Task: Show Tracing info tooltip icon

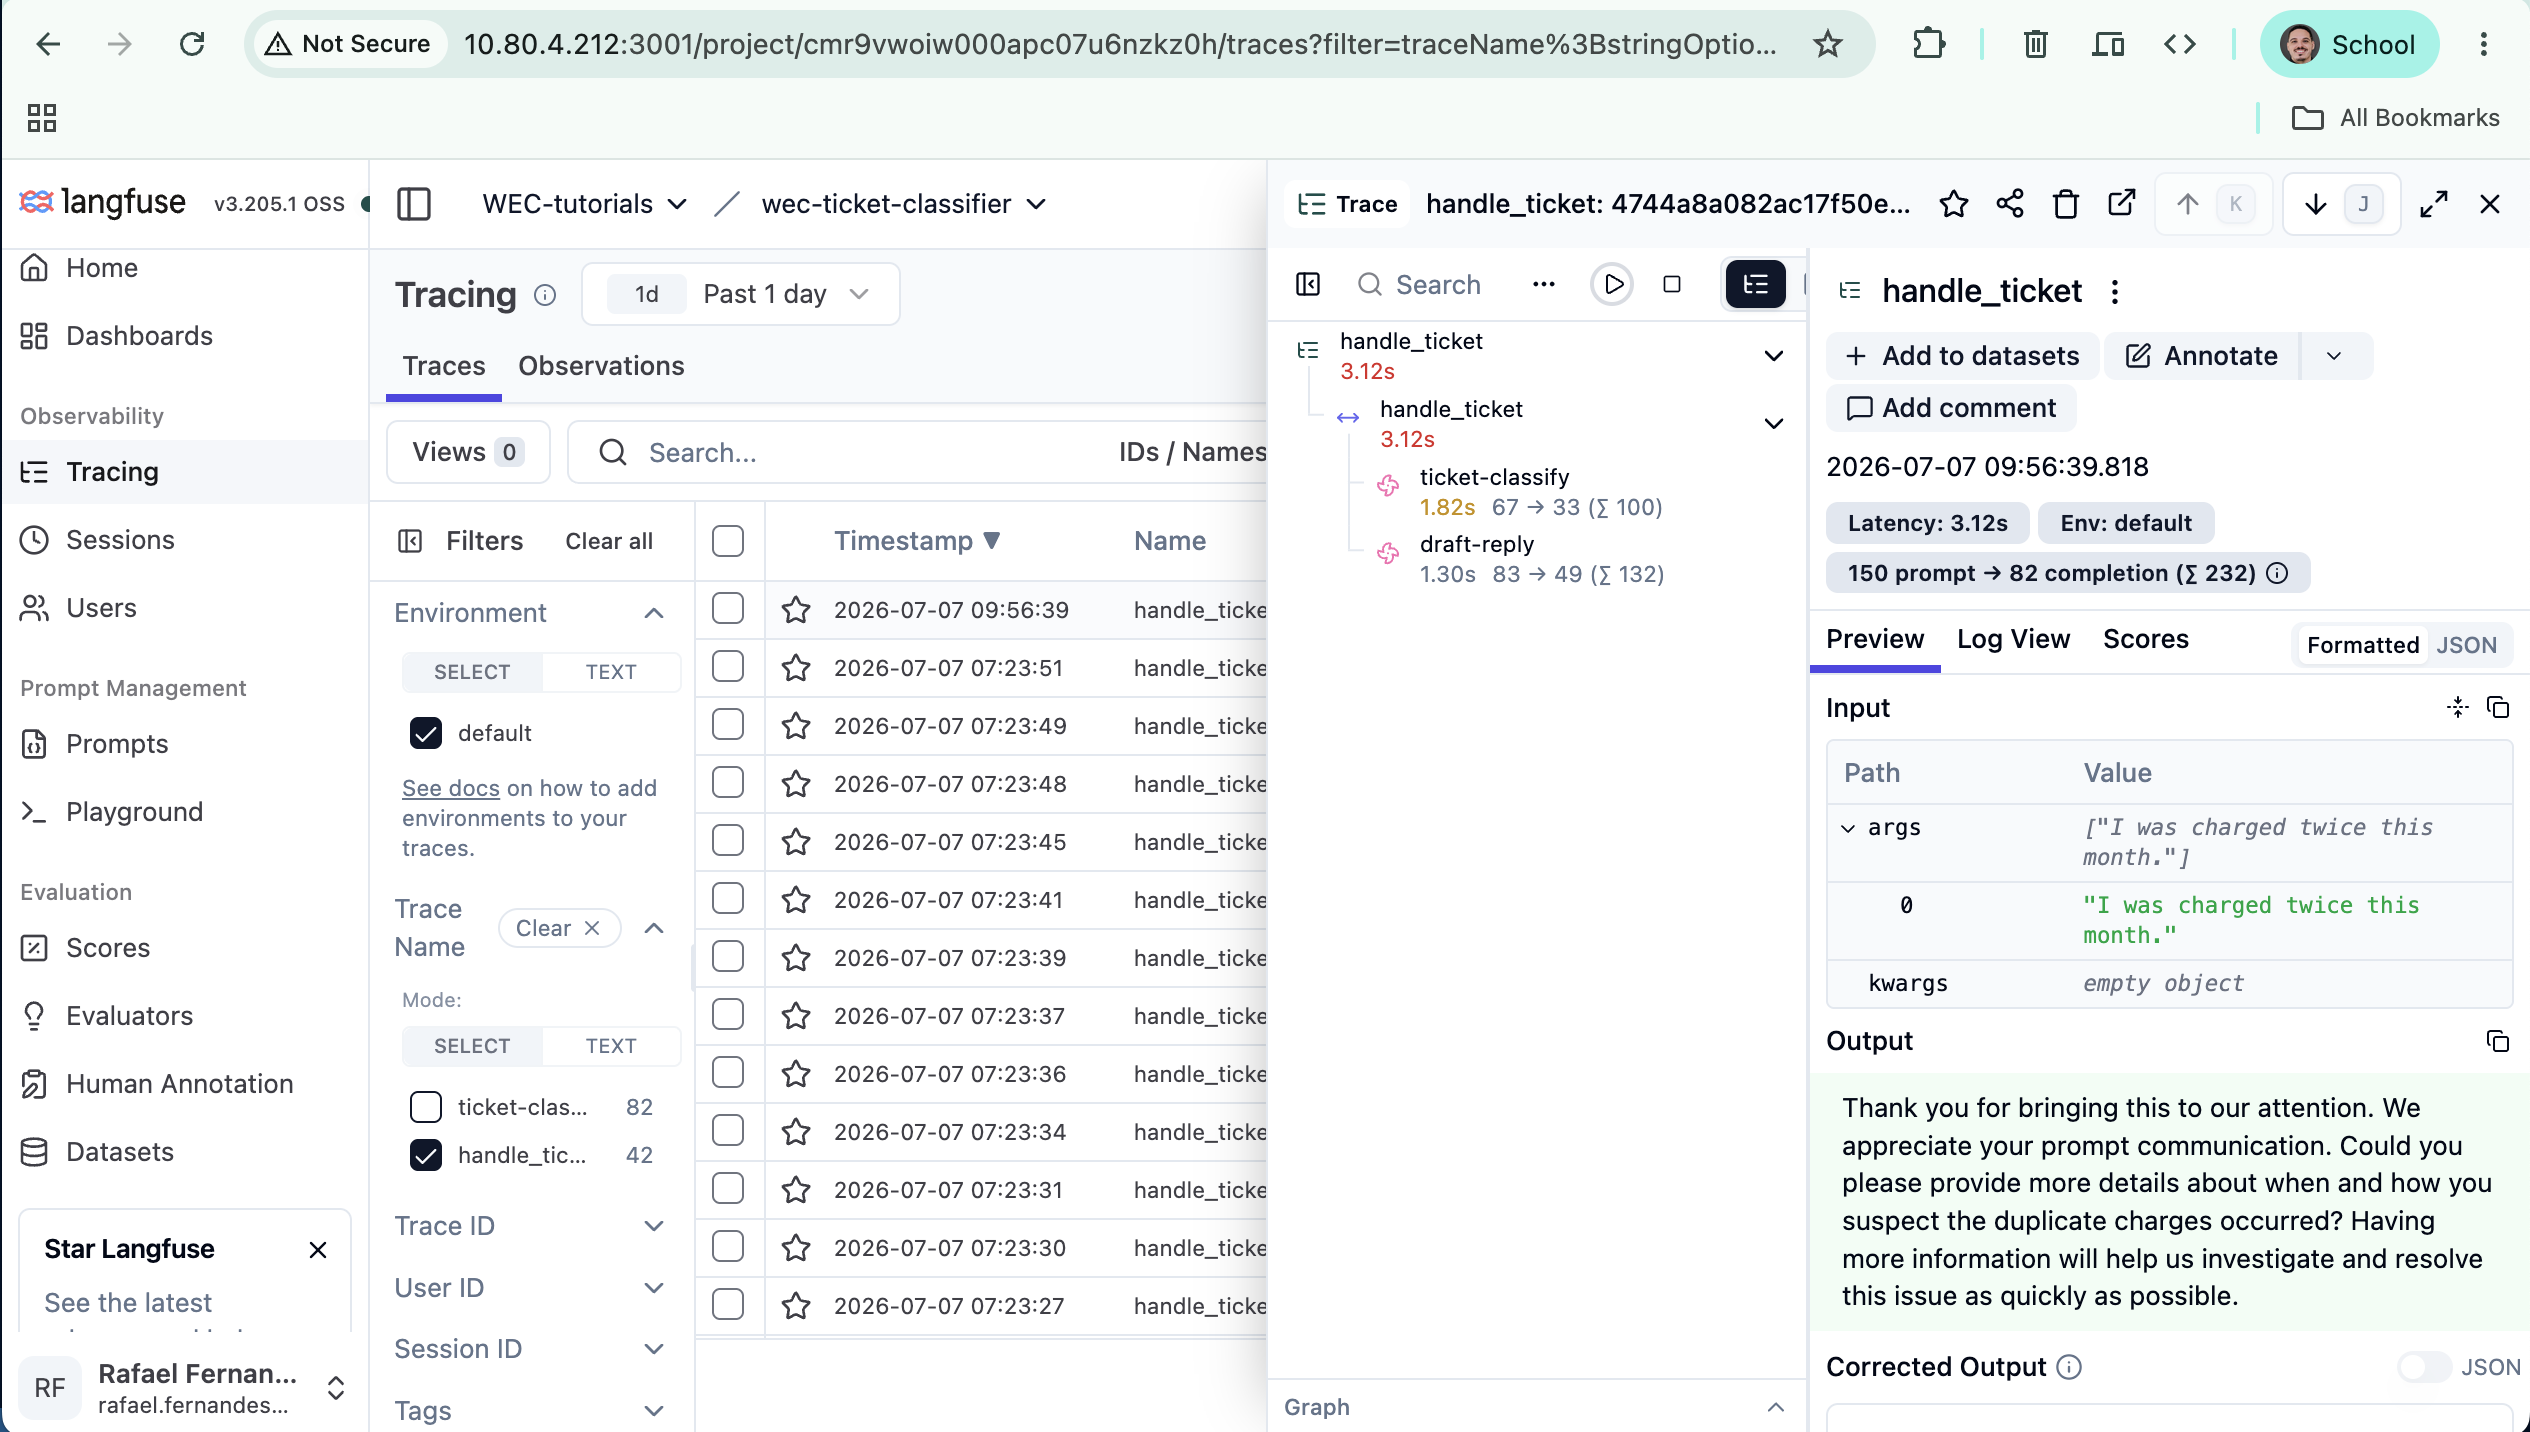Action: click(x=545, y=295)
